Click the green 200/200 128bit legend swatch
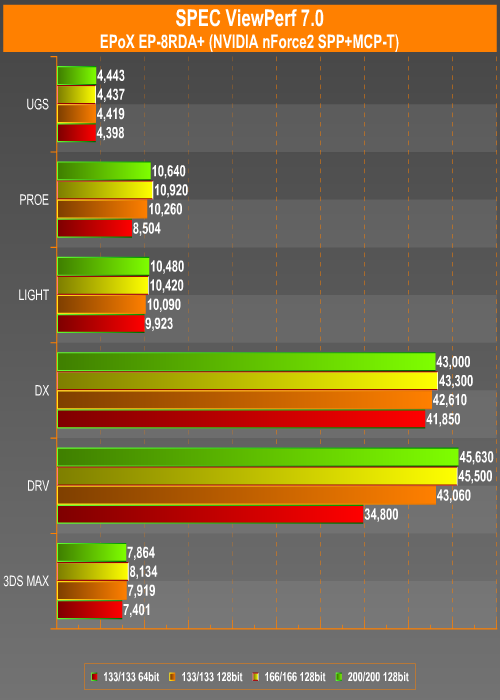This screenshot has height=700, width=500. pos(339,677)
